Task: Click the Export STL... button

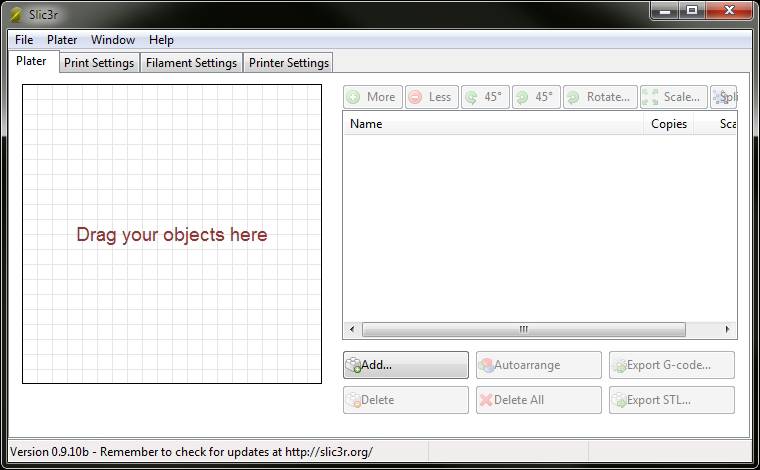Action: point(672,400)
